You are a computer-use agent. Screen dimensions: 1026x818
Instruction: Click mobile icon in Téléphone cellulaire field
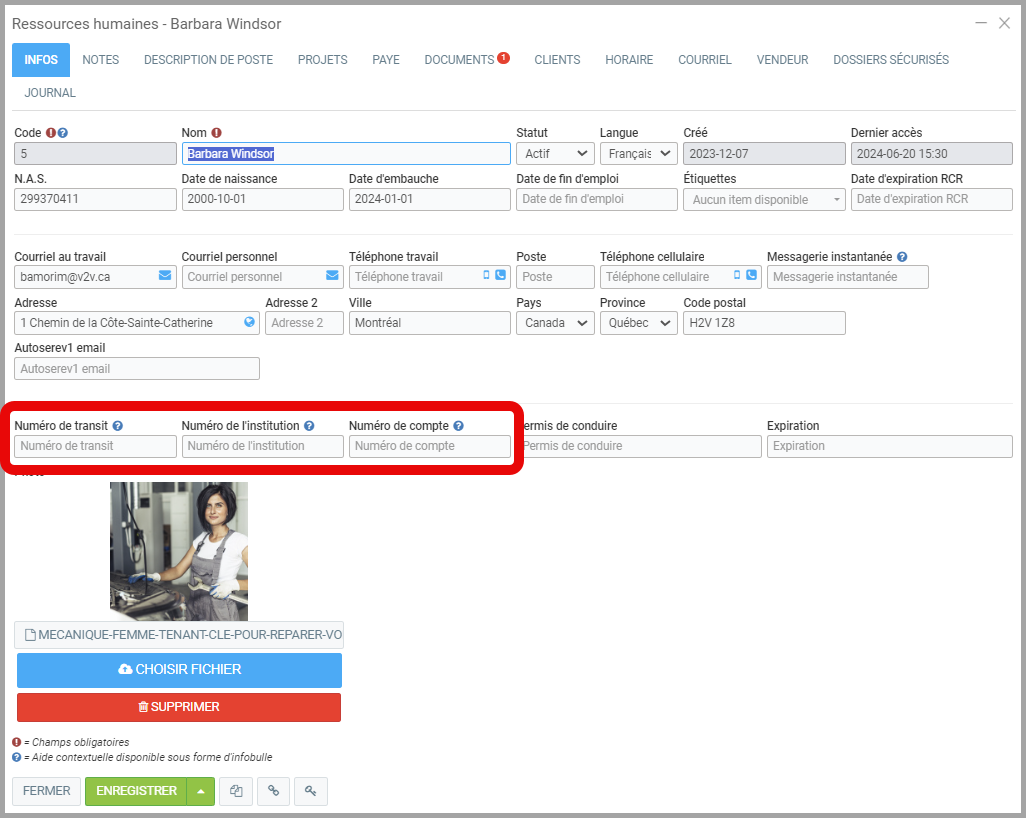click(x=737, y=276)
